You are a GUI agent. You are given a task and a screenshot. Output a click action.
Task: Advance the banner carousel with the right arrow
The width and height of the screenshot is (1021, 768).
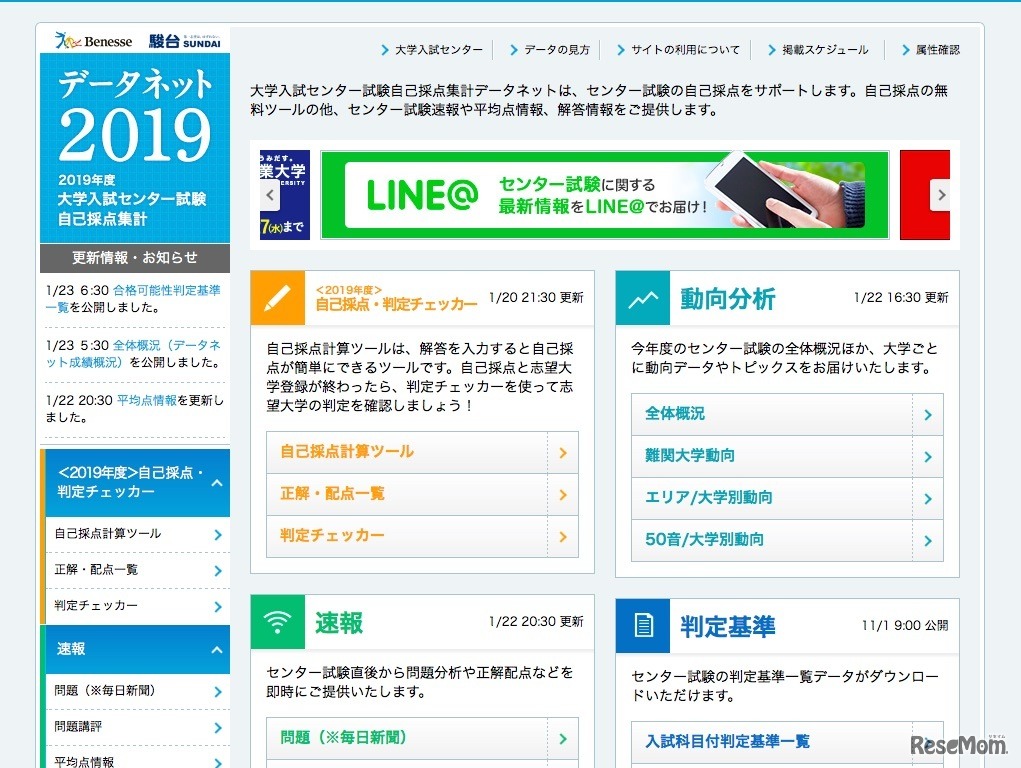click(x=941, y=196)
